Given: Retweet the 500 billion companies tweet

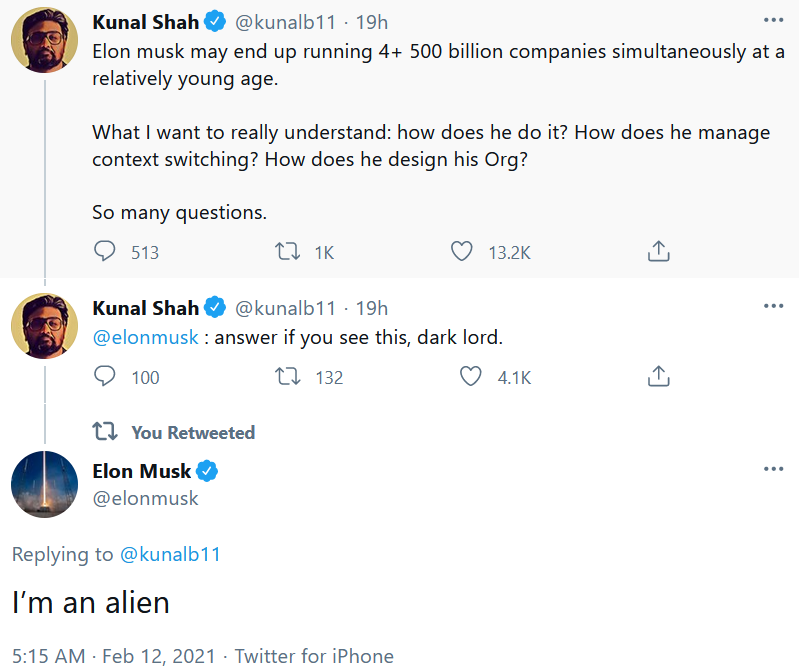Looking at the screenshot, I should [x=288, y=251].
